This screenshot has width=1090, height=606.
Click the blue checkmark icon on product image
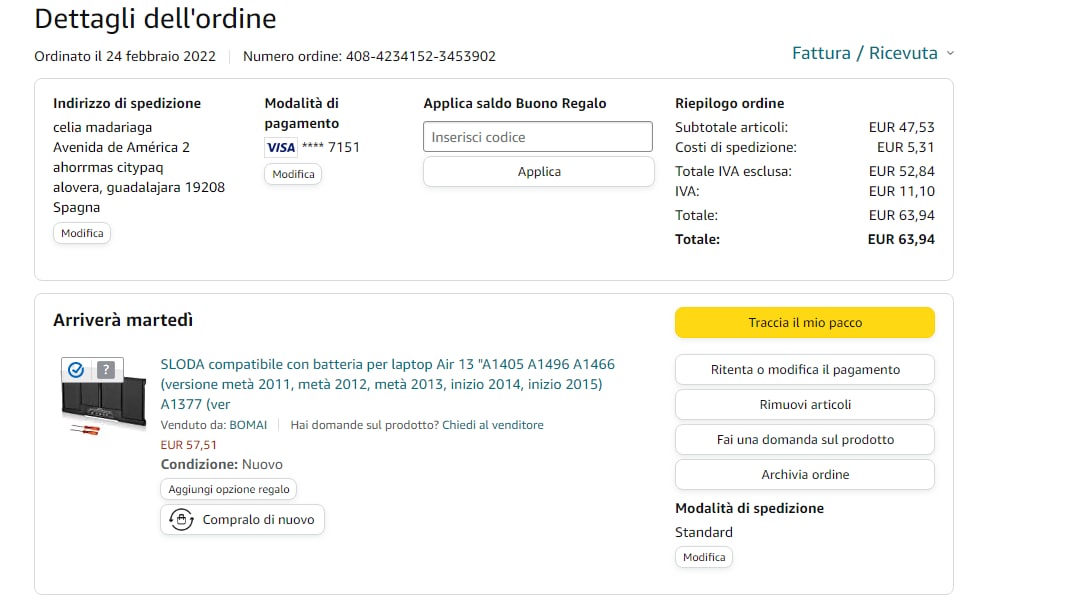tap(76, 370)
